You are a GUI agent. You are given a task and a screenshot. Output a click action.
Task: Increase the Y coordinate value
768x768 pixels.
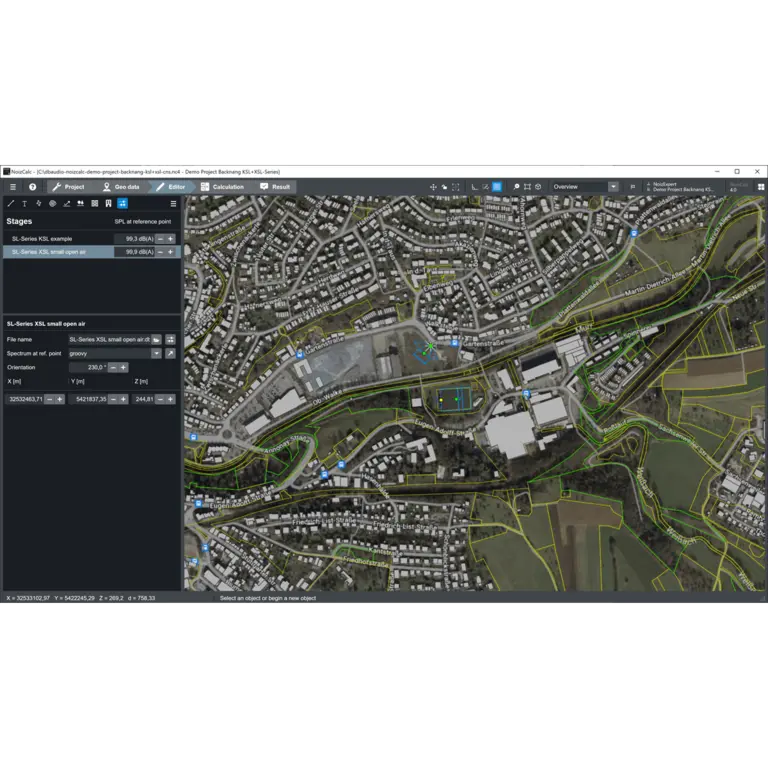123,399
